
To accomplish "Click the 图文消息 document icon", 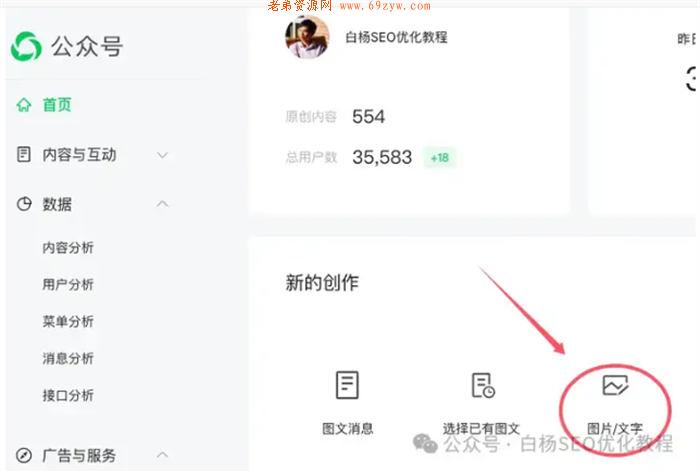I will point(347,385).
